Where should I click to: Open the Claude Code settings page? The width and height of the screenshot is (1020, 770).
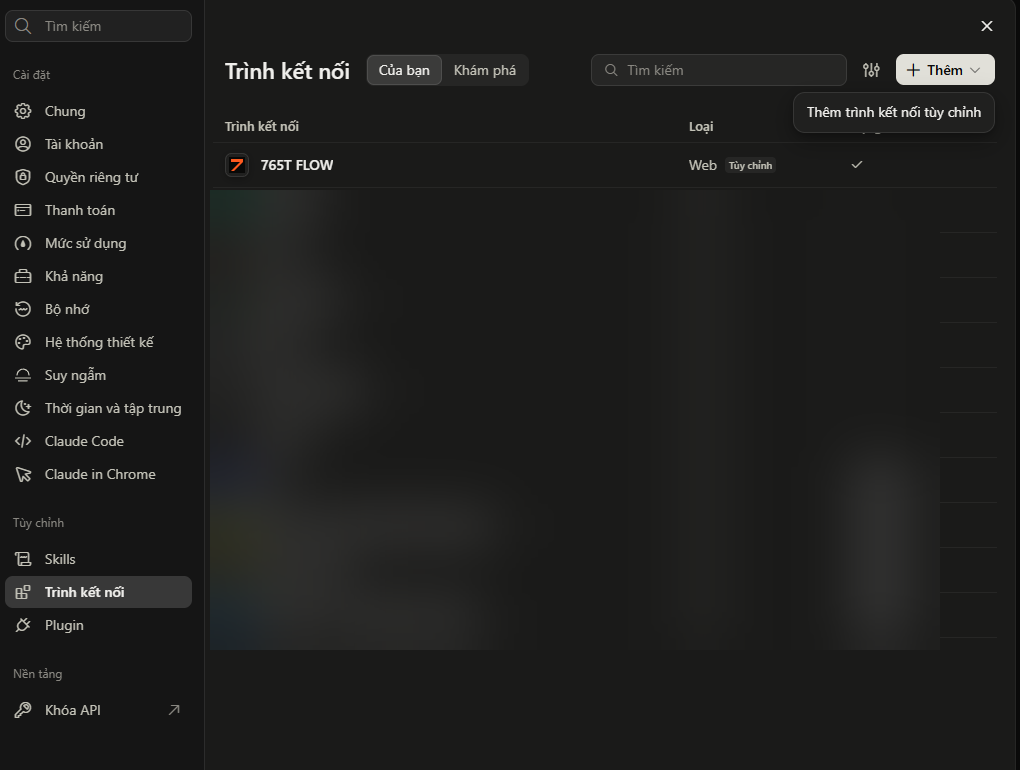click(98, 441)
